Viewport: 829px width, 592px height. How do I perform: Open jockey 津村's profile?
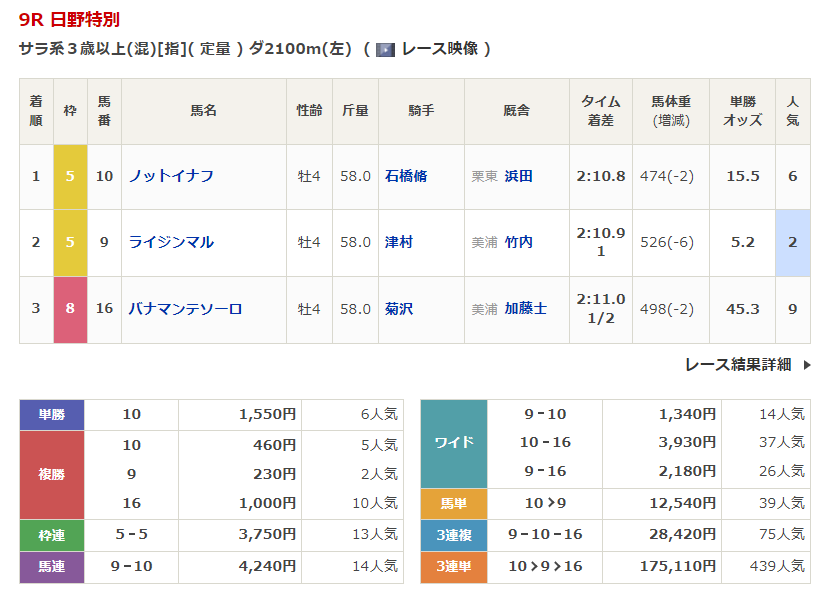[399, 242]
